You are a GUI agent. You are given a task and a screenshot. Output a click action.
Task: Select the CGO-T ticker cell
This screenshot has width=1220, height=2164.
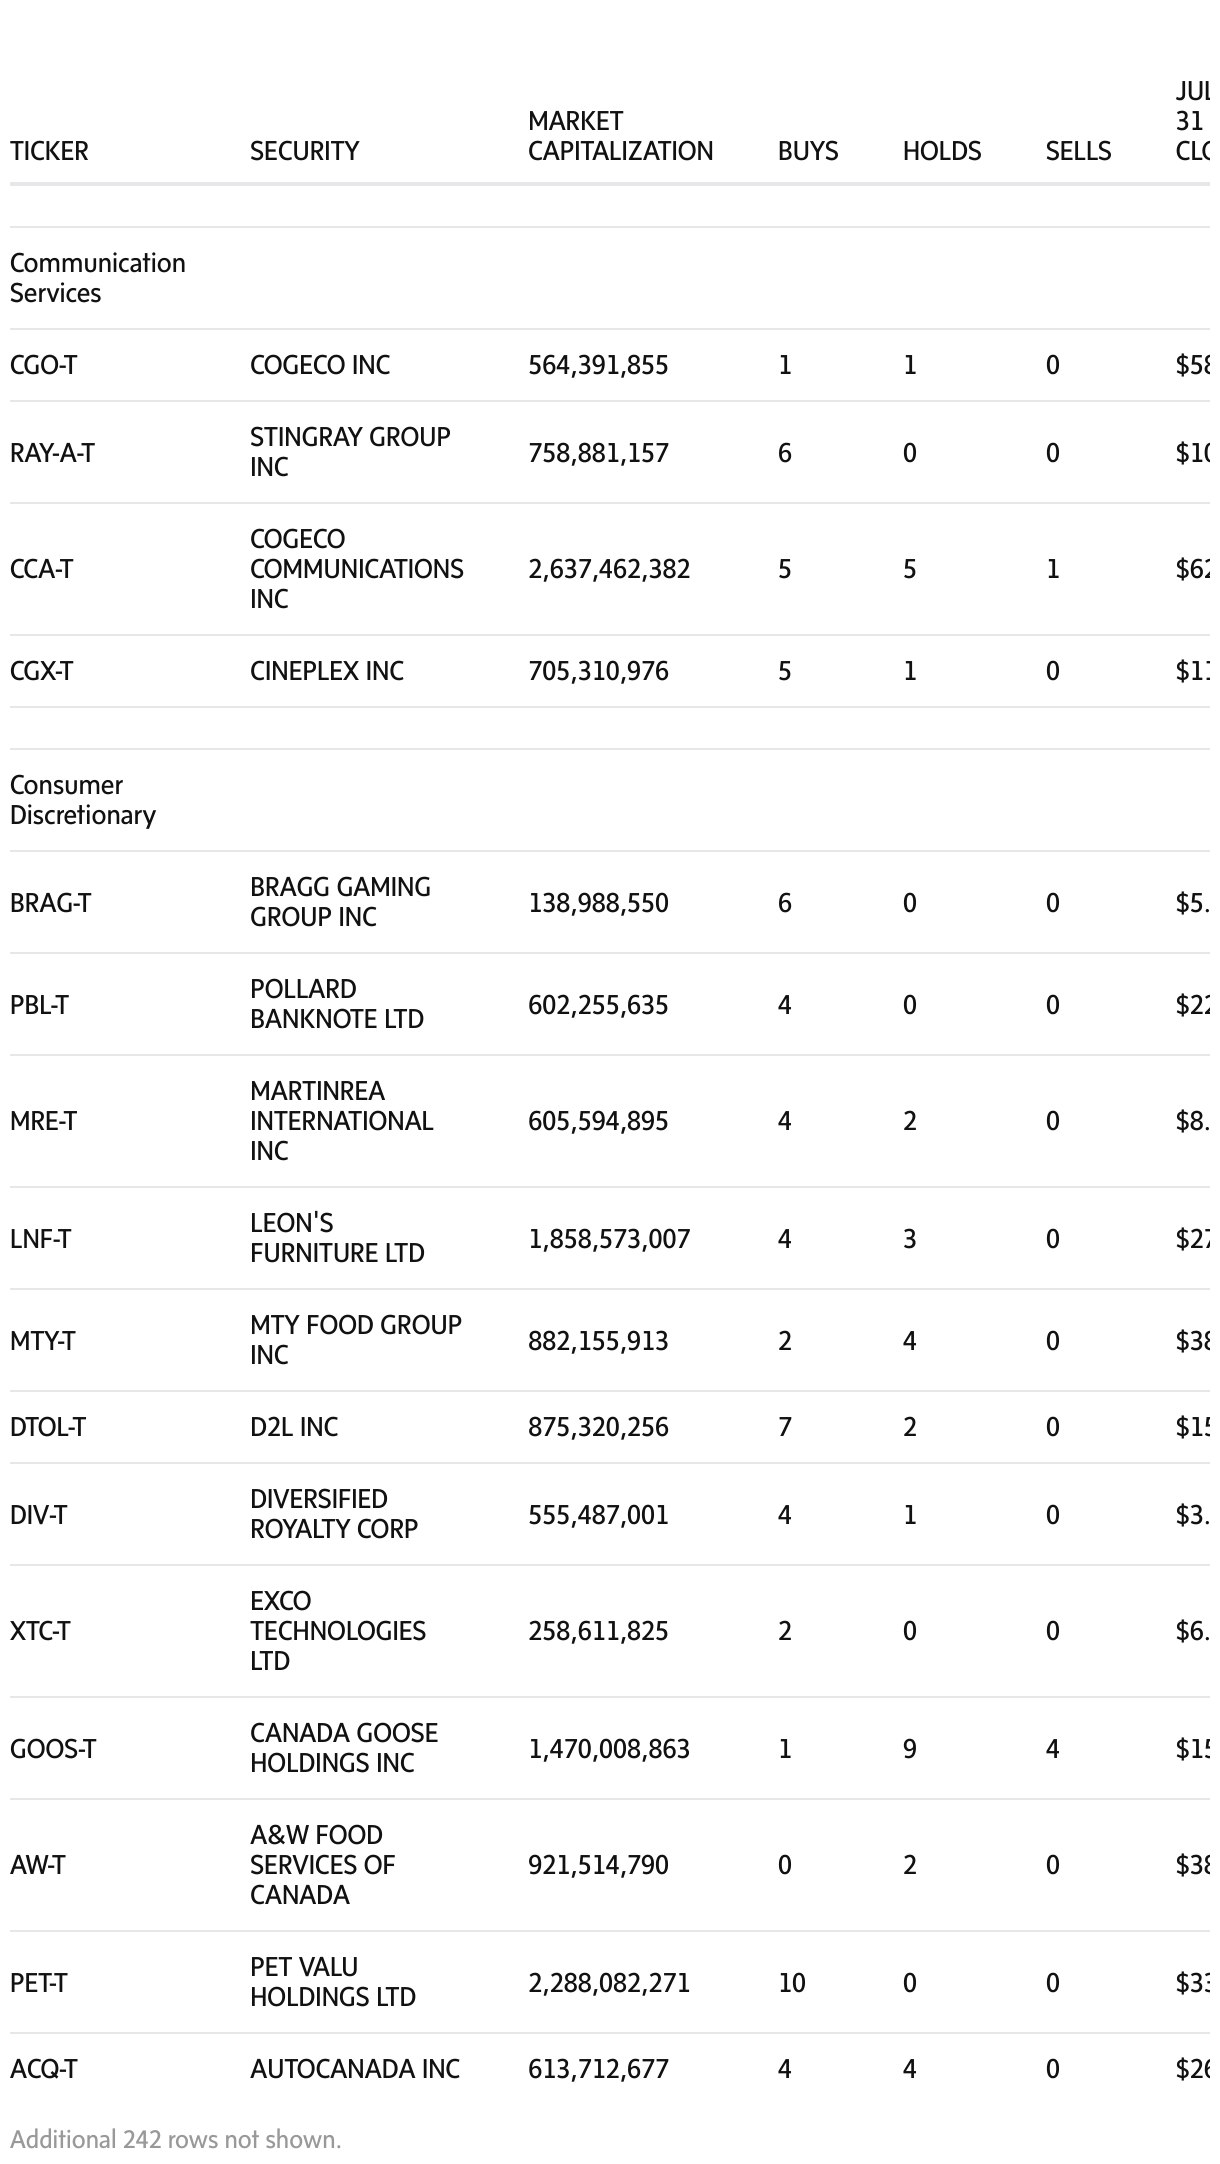click(x=43, y=365)
